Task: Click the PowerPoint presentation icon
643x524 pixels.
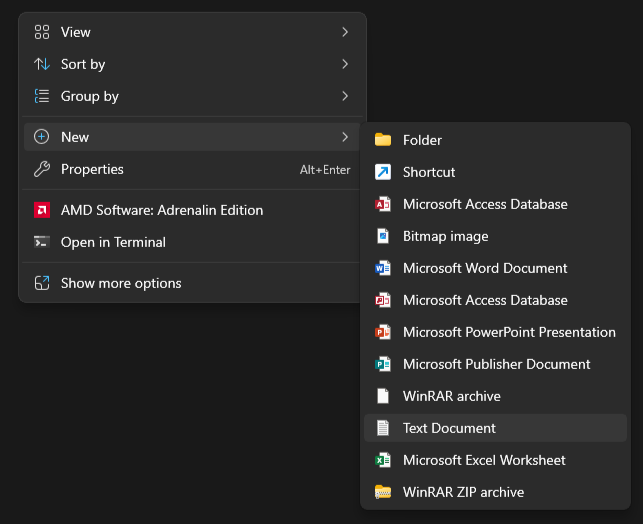Action: coord(383,332)
